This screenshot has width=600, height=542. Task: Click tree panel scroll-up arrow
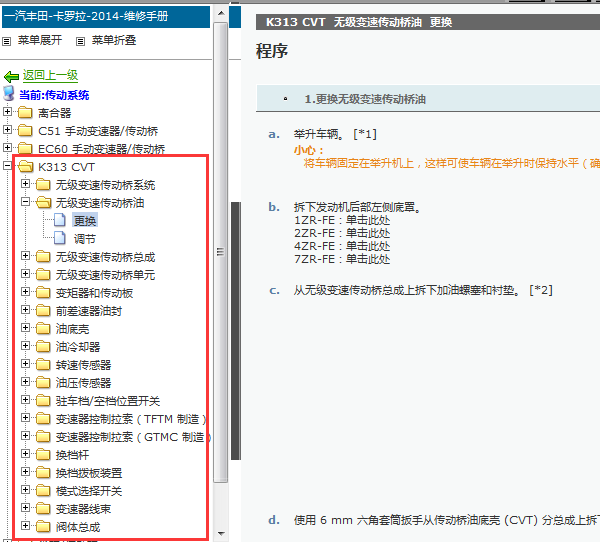tap(221, 13)
